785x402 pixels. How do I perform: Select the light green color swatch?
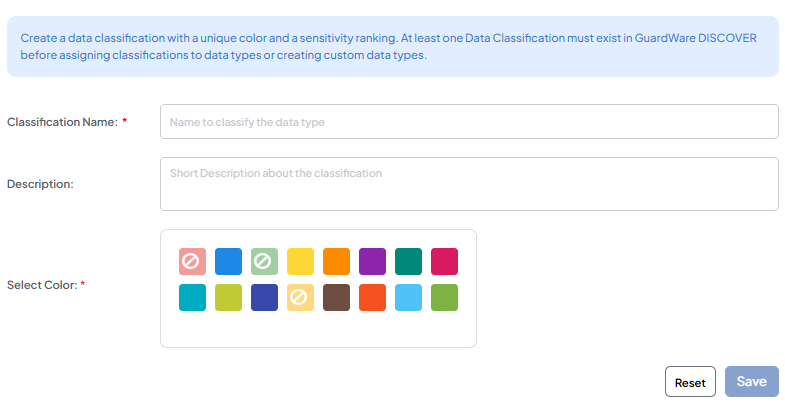(444, 297)
